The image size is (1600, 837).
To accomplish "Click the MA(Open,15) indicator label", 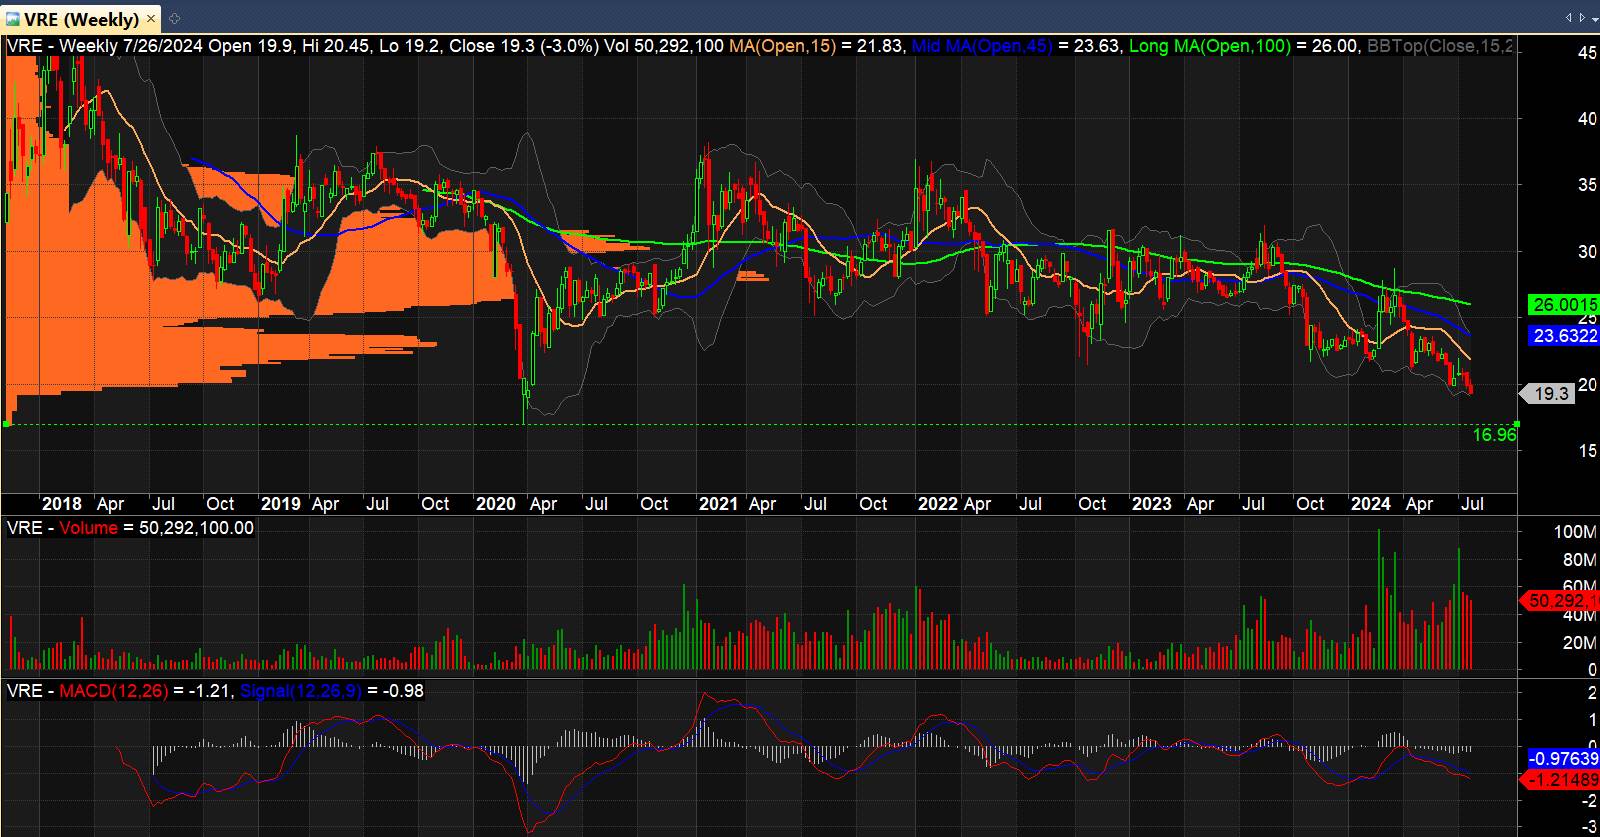I will point(782,46).
